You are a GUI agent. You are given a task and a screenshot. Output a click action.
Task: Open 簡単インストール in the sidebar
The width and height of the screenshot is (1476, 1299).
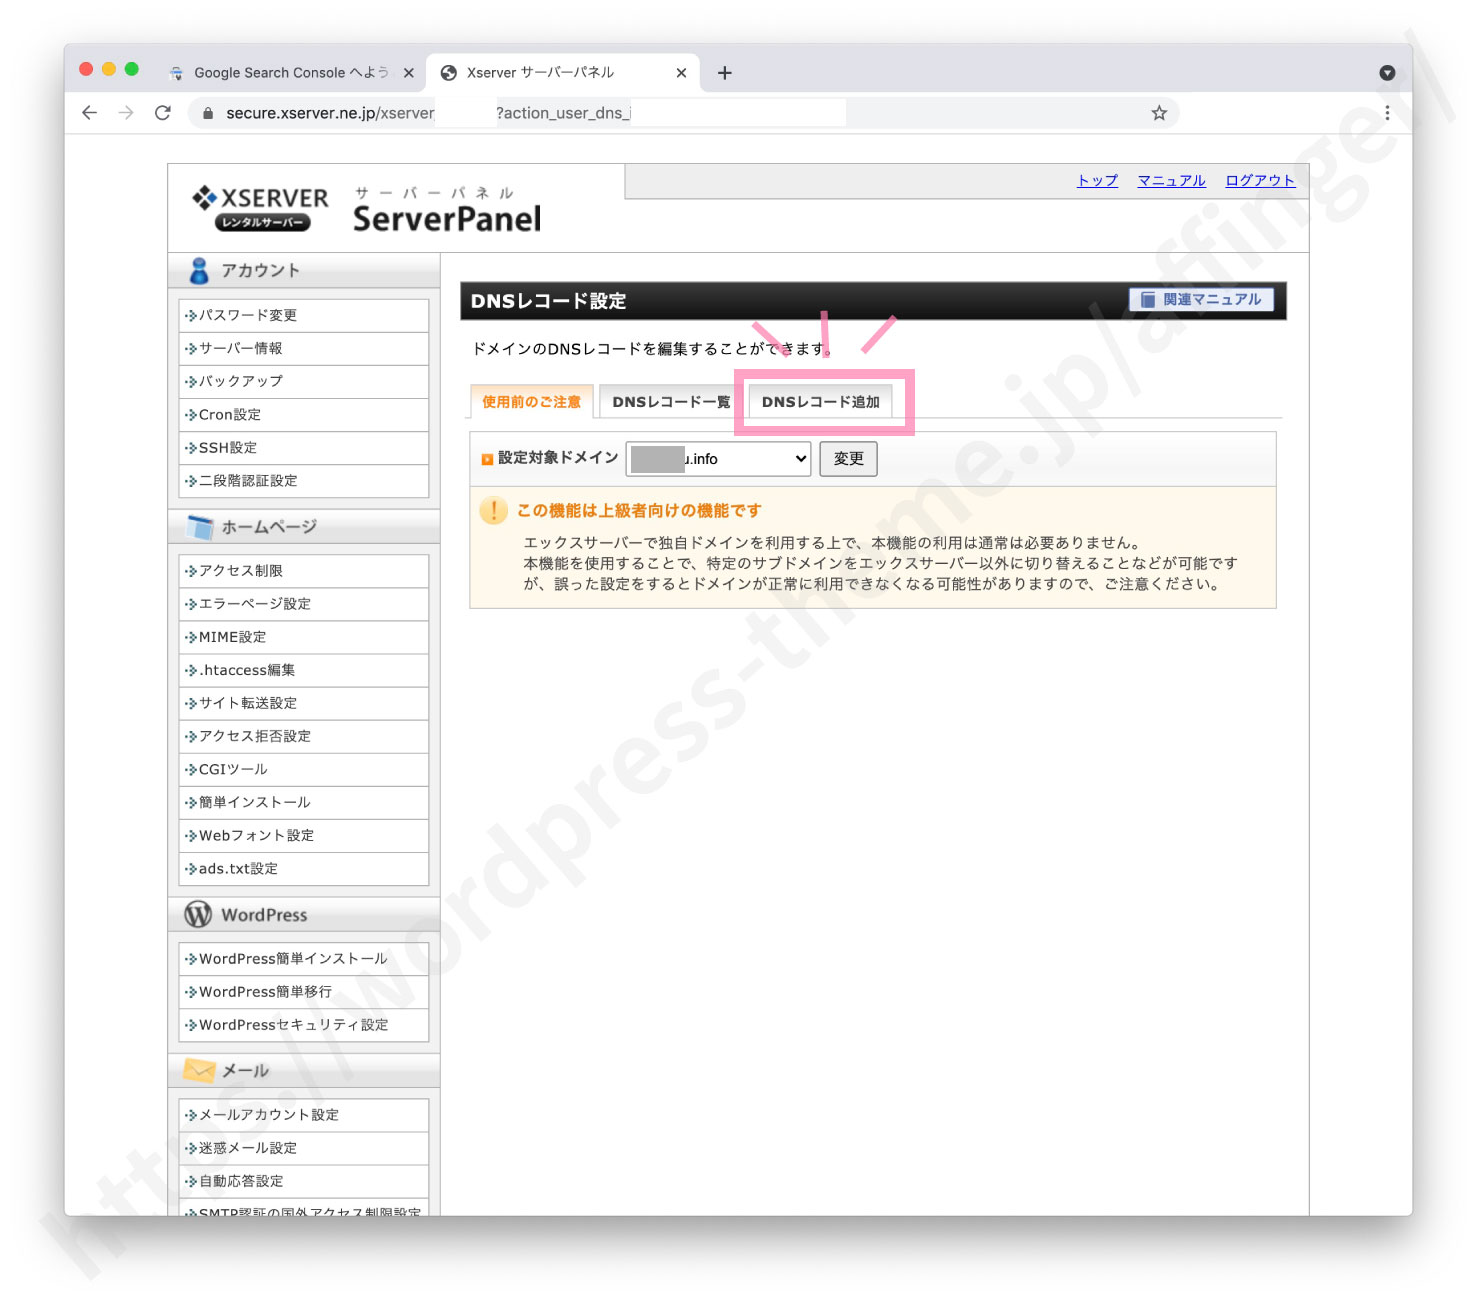304,802
